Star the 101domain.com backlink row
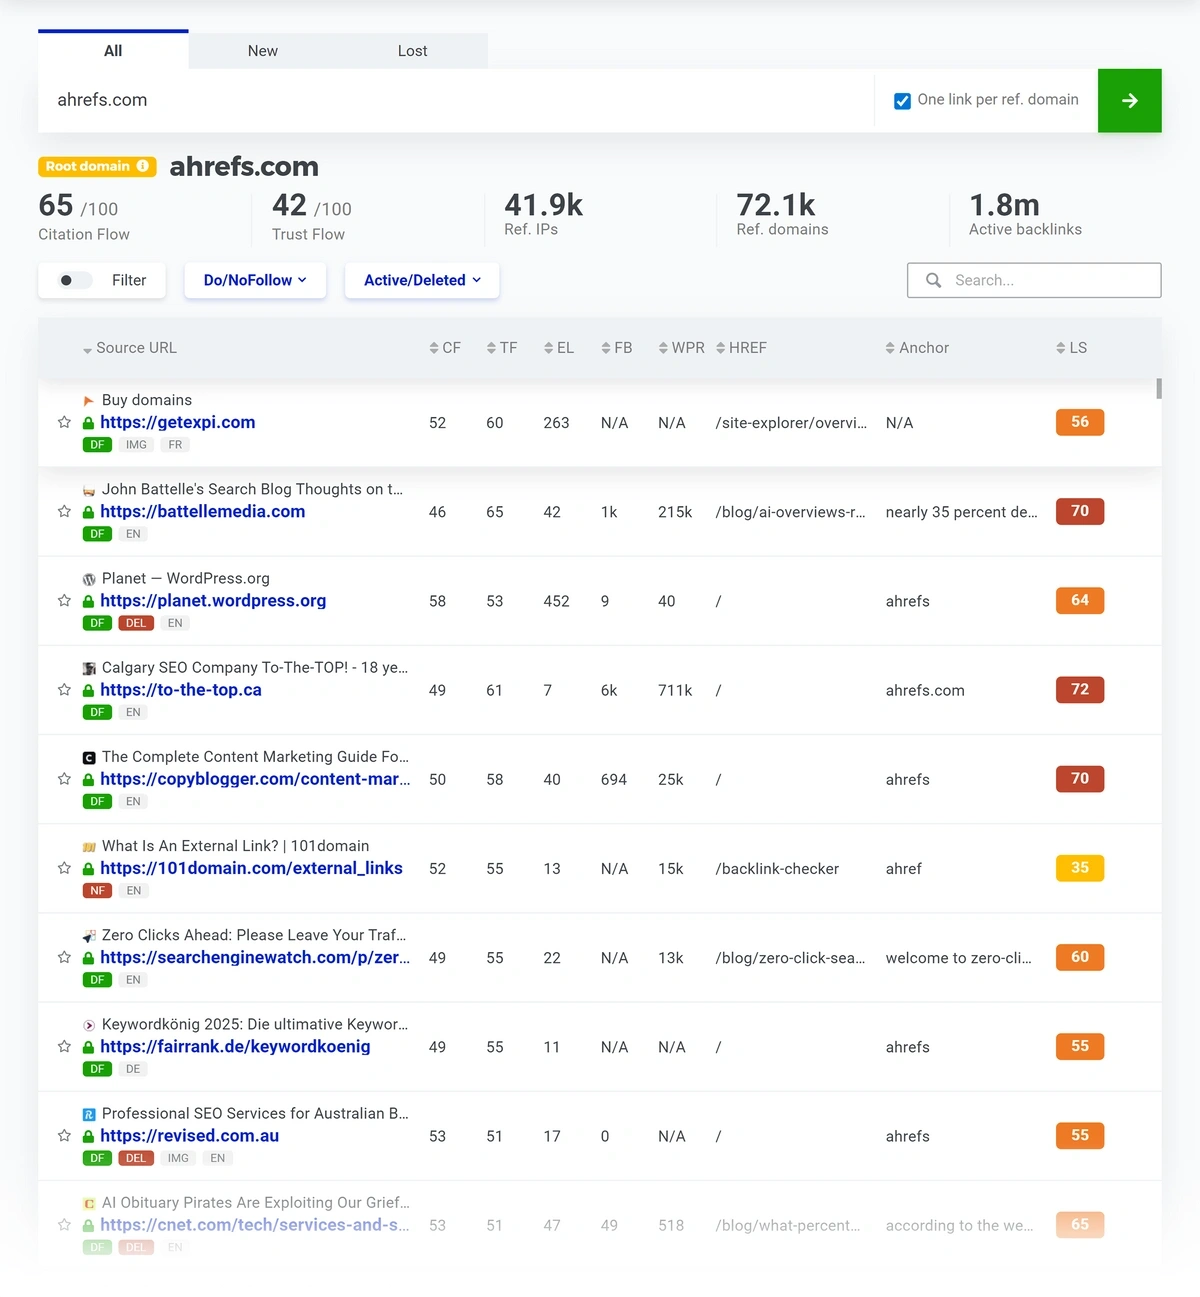1200x1297 pixels. click(x=64, y=867)
